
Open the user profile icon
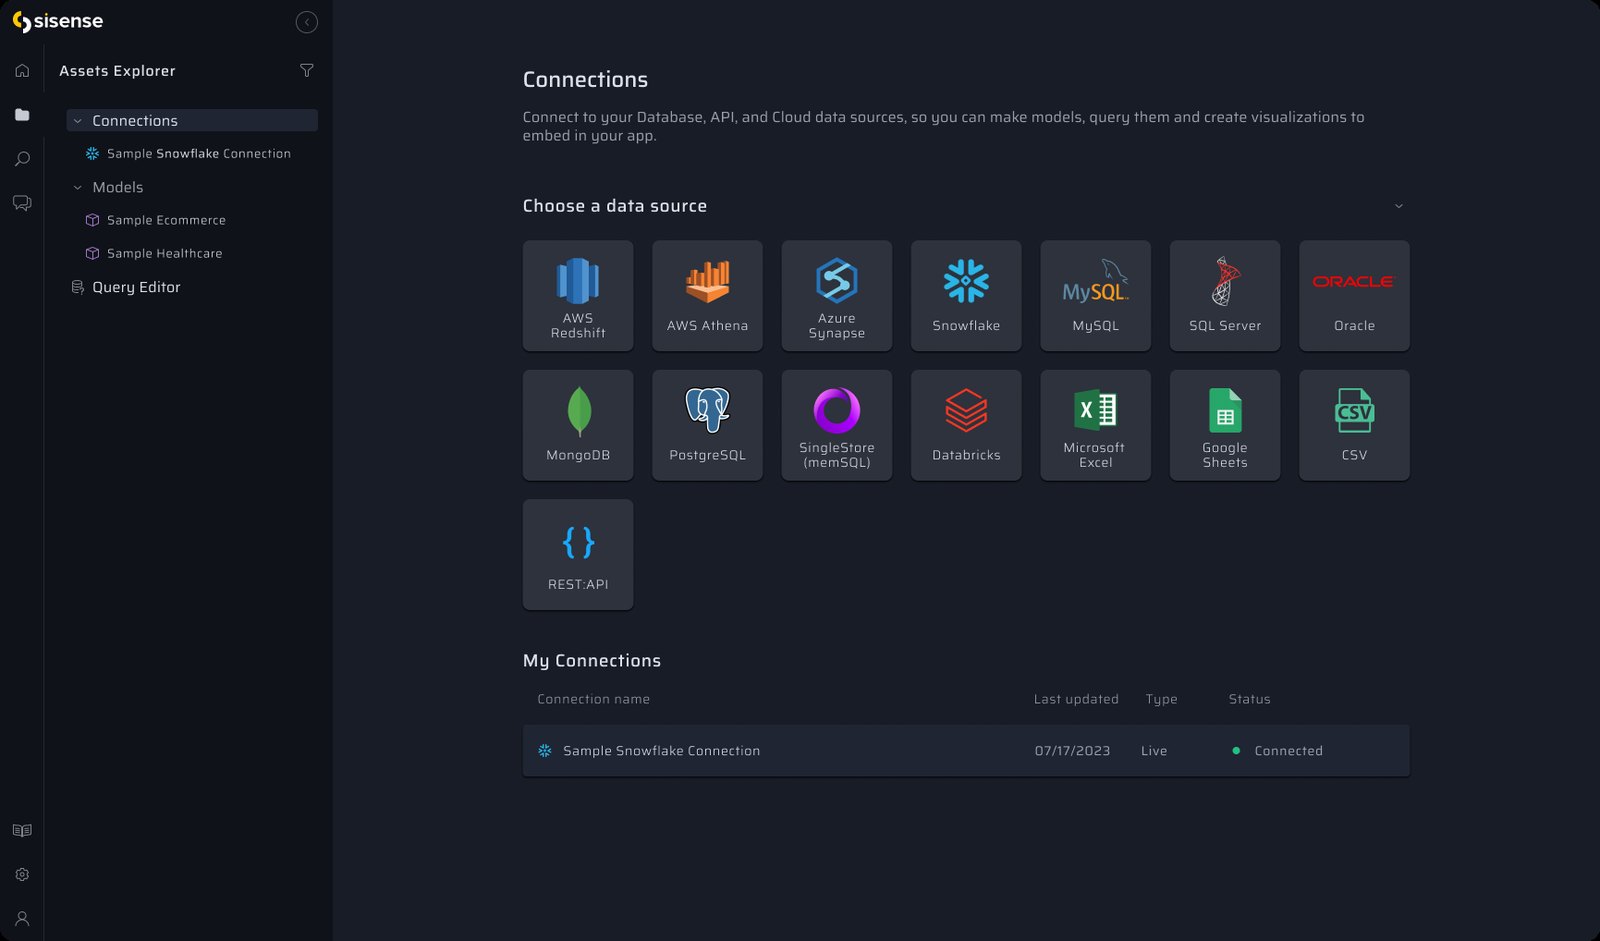22,919
